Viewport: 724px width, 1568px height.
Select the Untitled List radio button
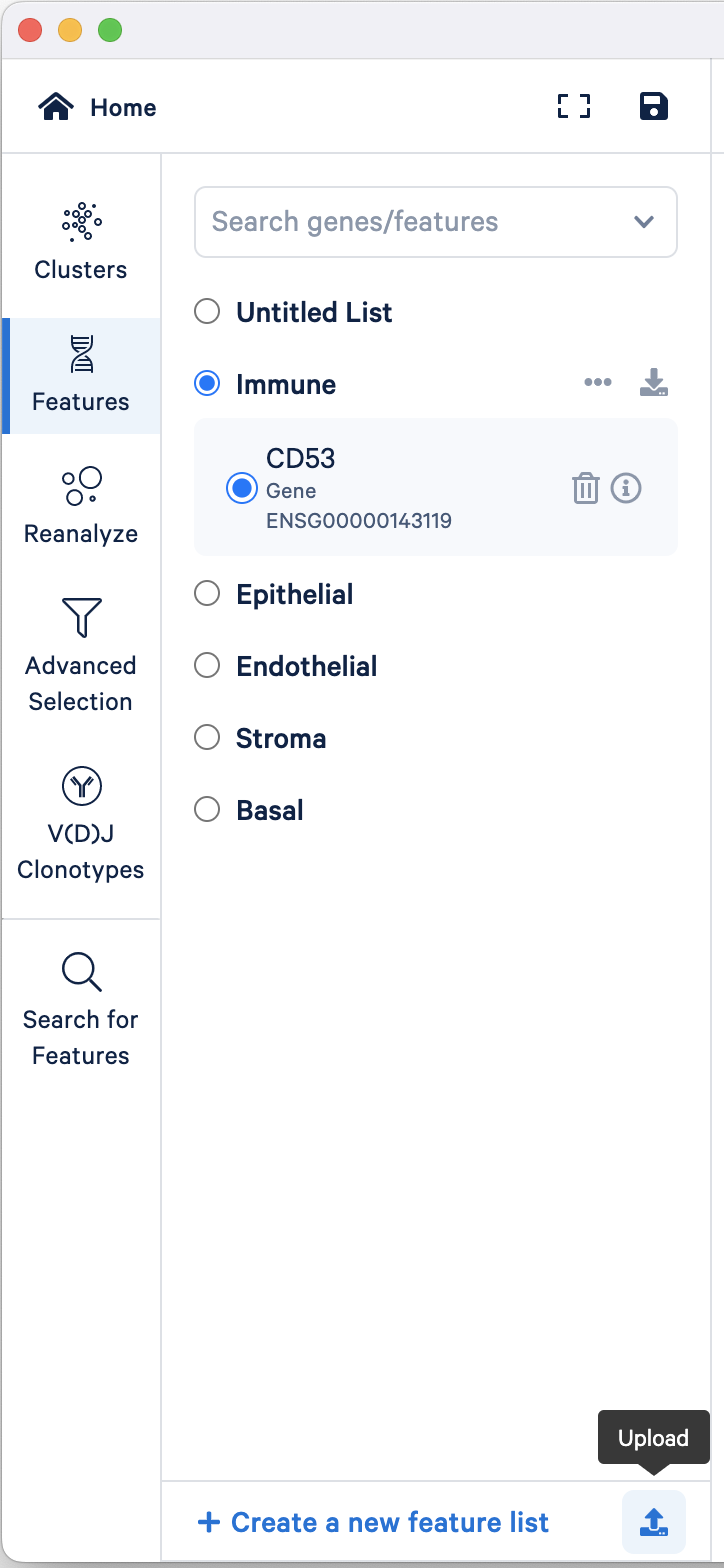click(x=207, y=312)
